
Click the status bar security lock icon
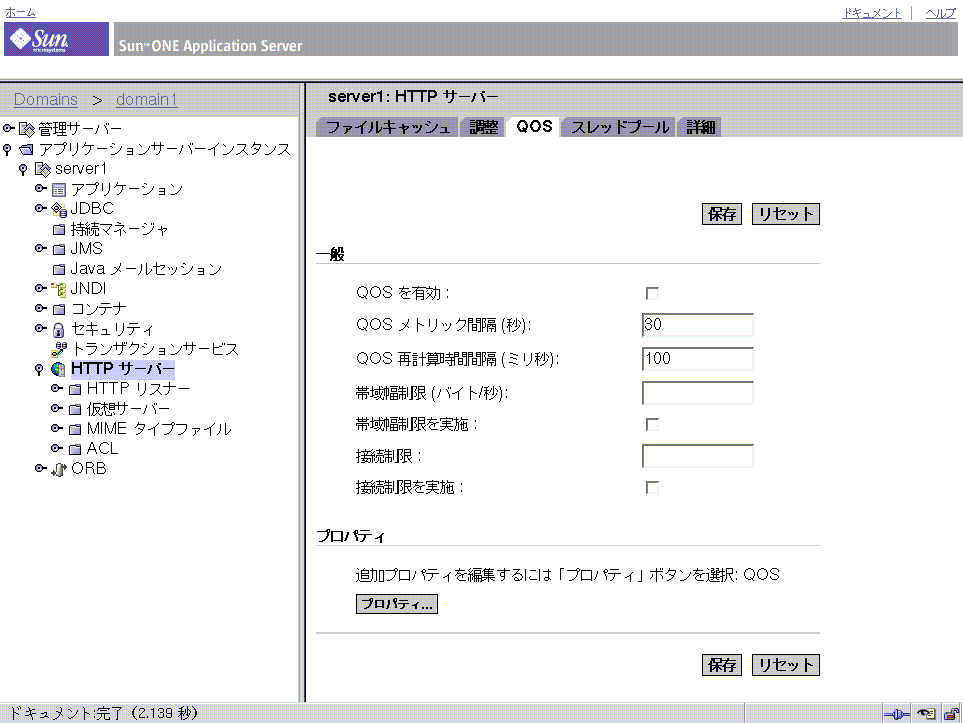pyautogui.click(x=951, y=714)
